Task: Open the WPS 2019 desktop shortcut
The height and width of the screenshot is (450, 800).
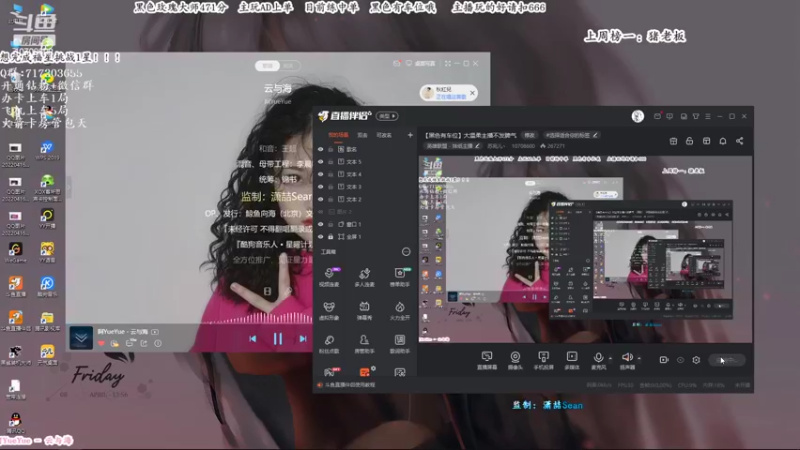Action: click(47, 151)
